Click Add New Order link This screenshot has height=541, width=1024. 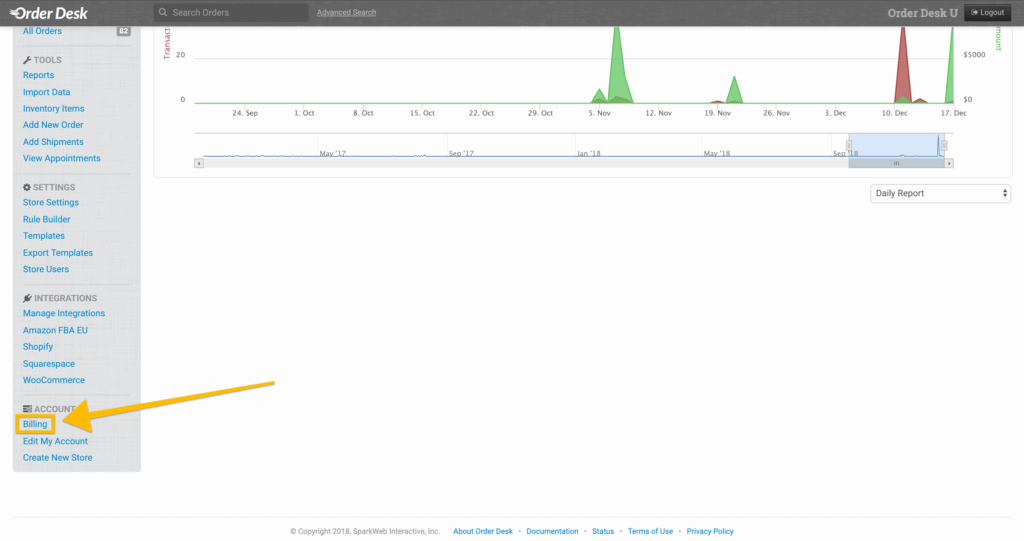53,125
